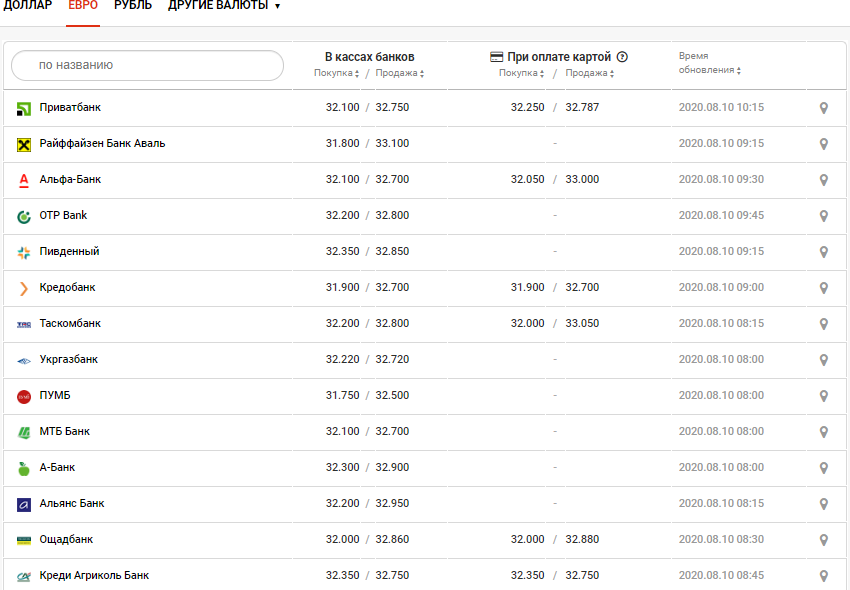Show ПУМБ location via map pin
Screen dimensions: 850x590
pyautogui.click(x=823, y=396)
